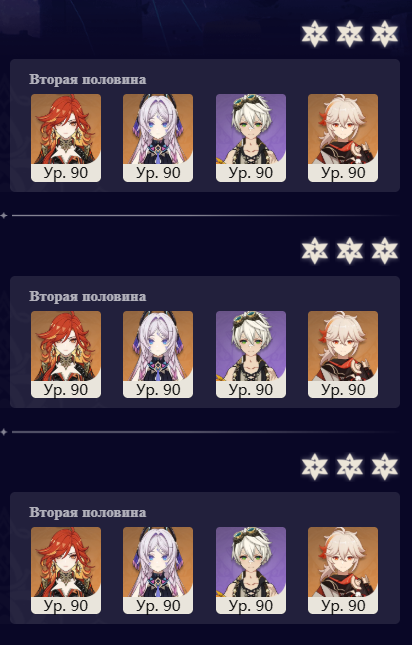Click the sparkle divider marker below the top panel

pos(4,216)
